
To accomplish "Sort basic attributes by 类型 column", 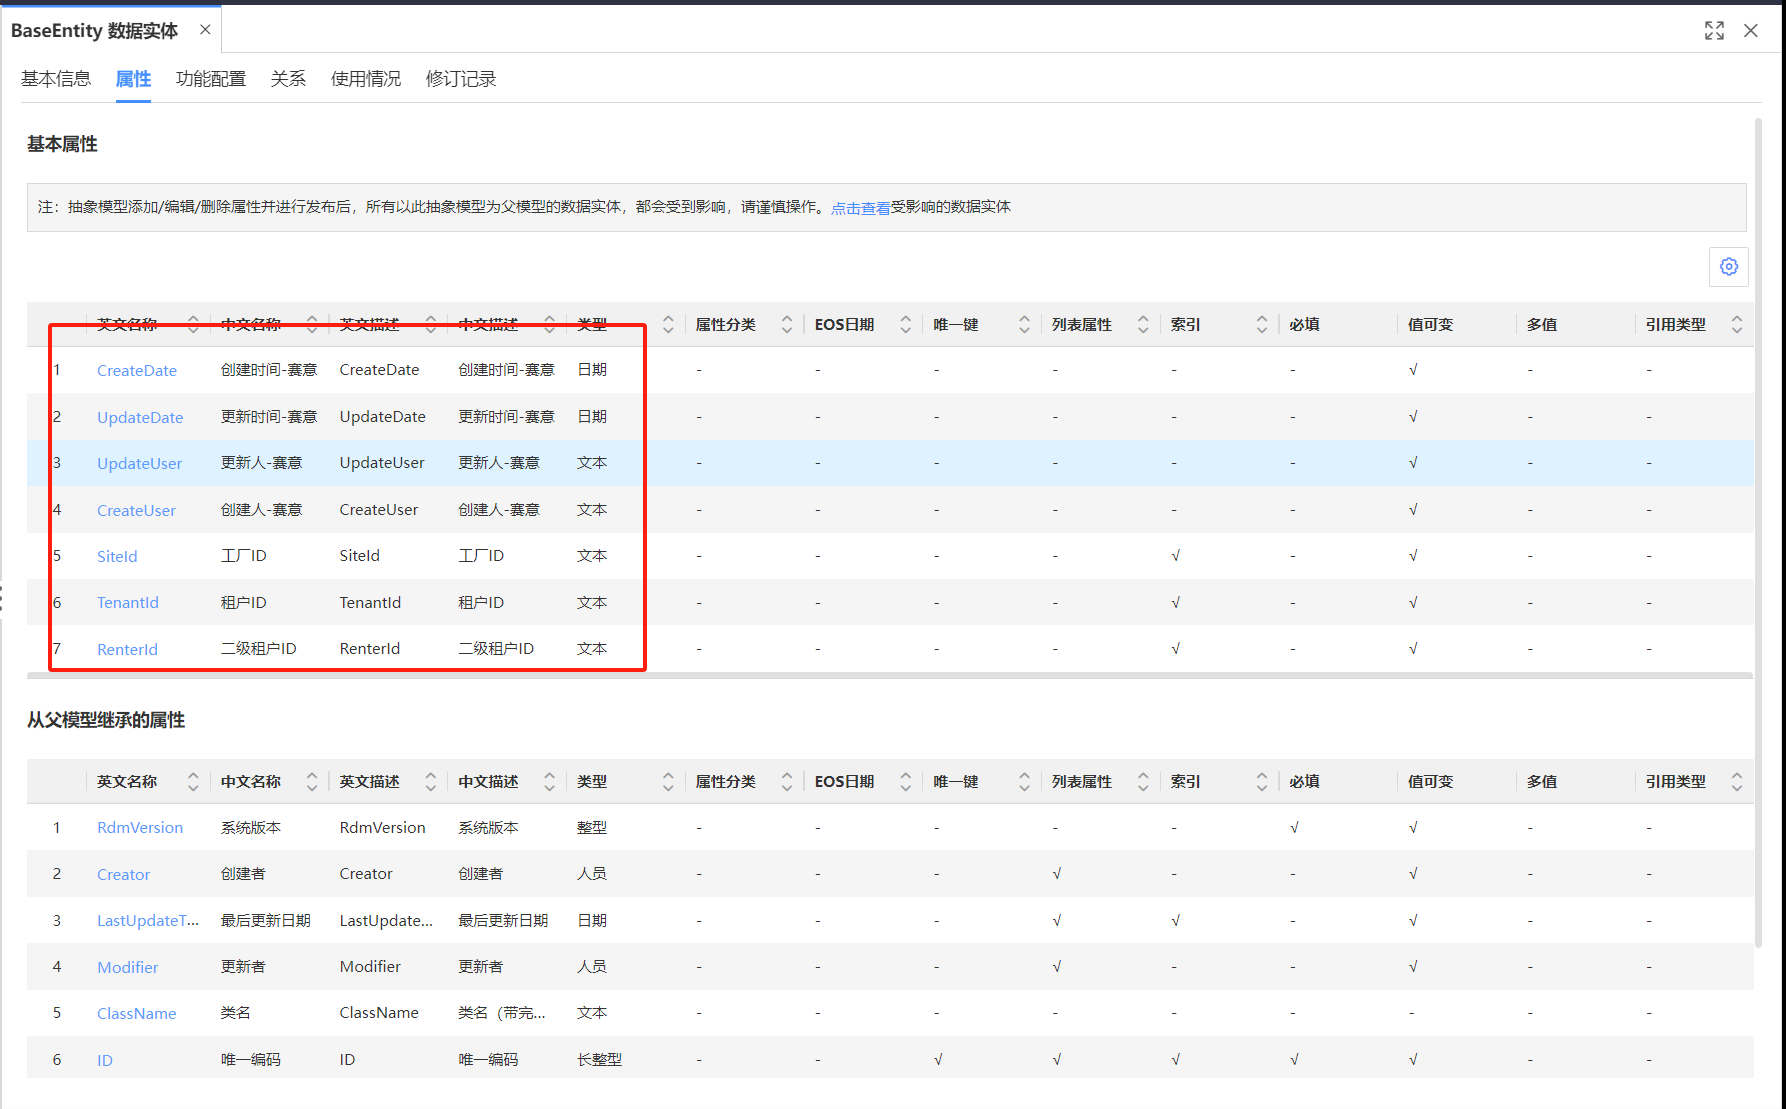I will pos(668,325).
